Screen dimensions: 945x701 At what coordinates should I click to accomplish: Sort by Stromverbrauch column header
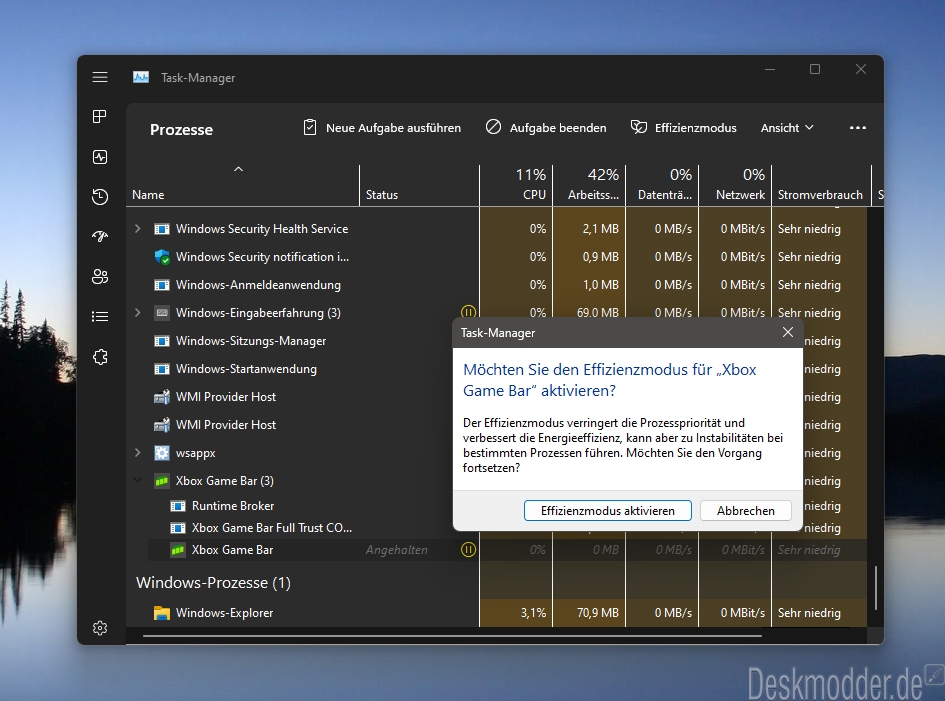(x=821, y=186)
